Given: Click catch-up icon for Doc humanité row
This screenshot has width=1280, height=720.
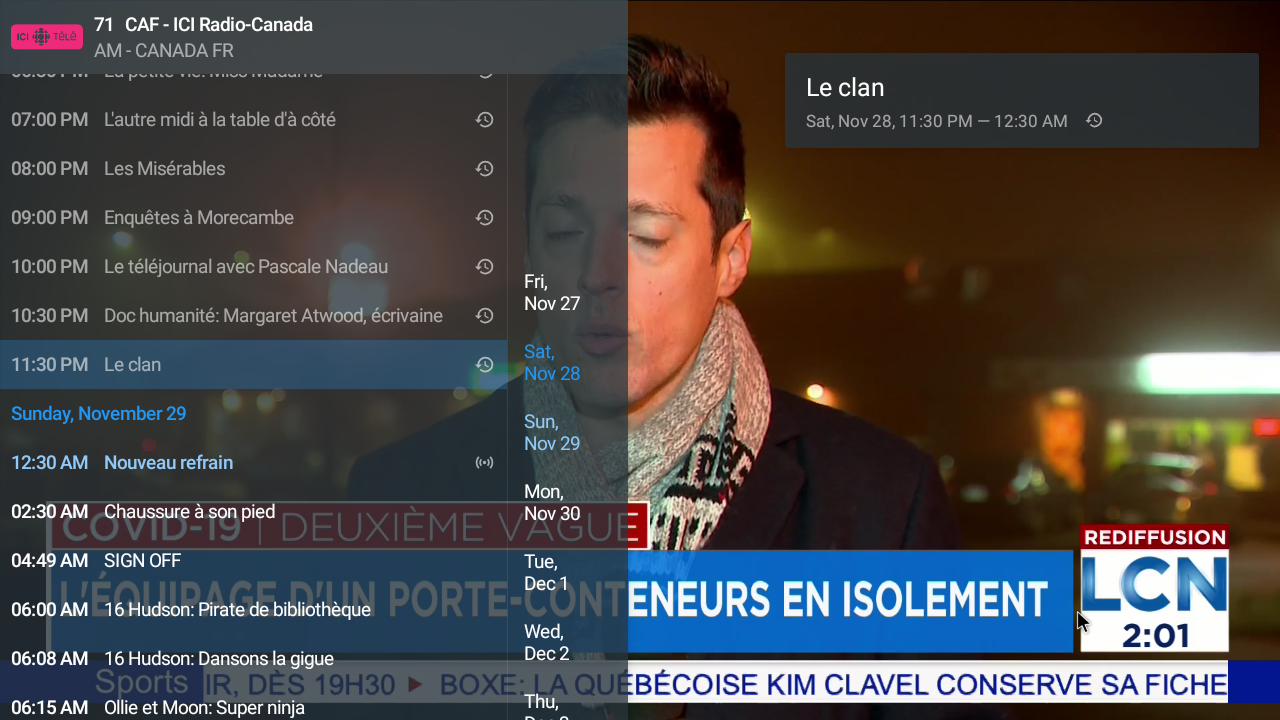Looking at the screenshot, I should click(484, 316).
